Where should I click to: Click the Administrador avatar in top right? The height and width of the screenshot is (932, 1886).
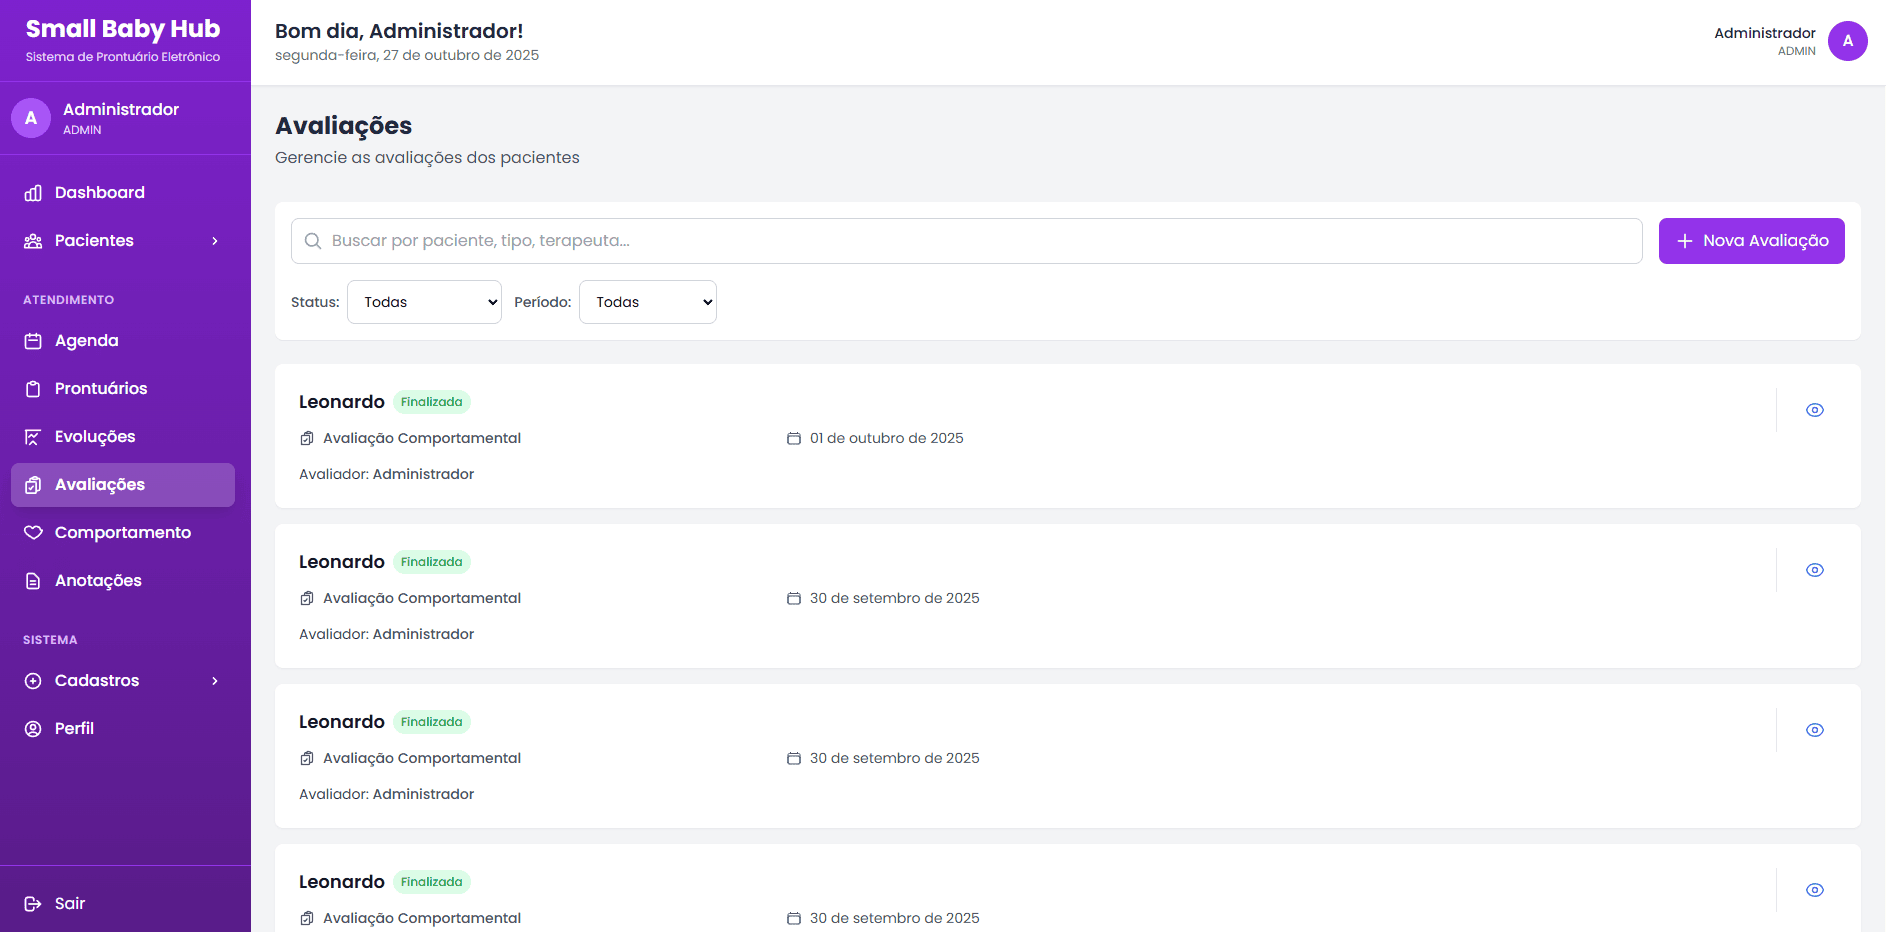1847,41
